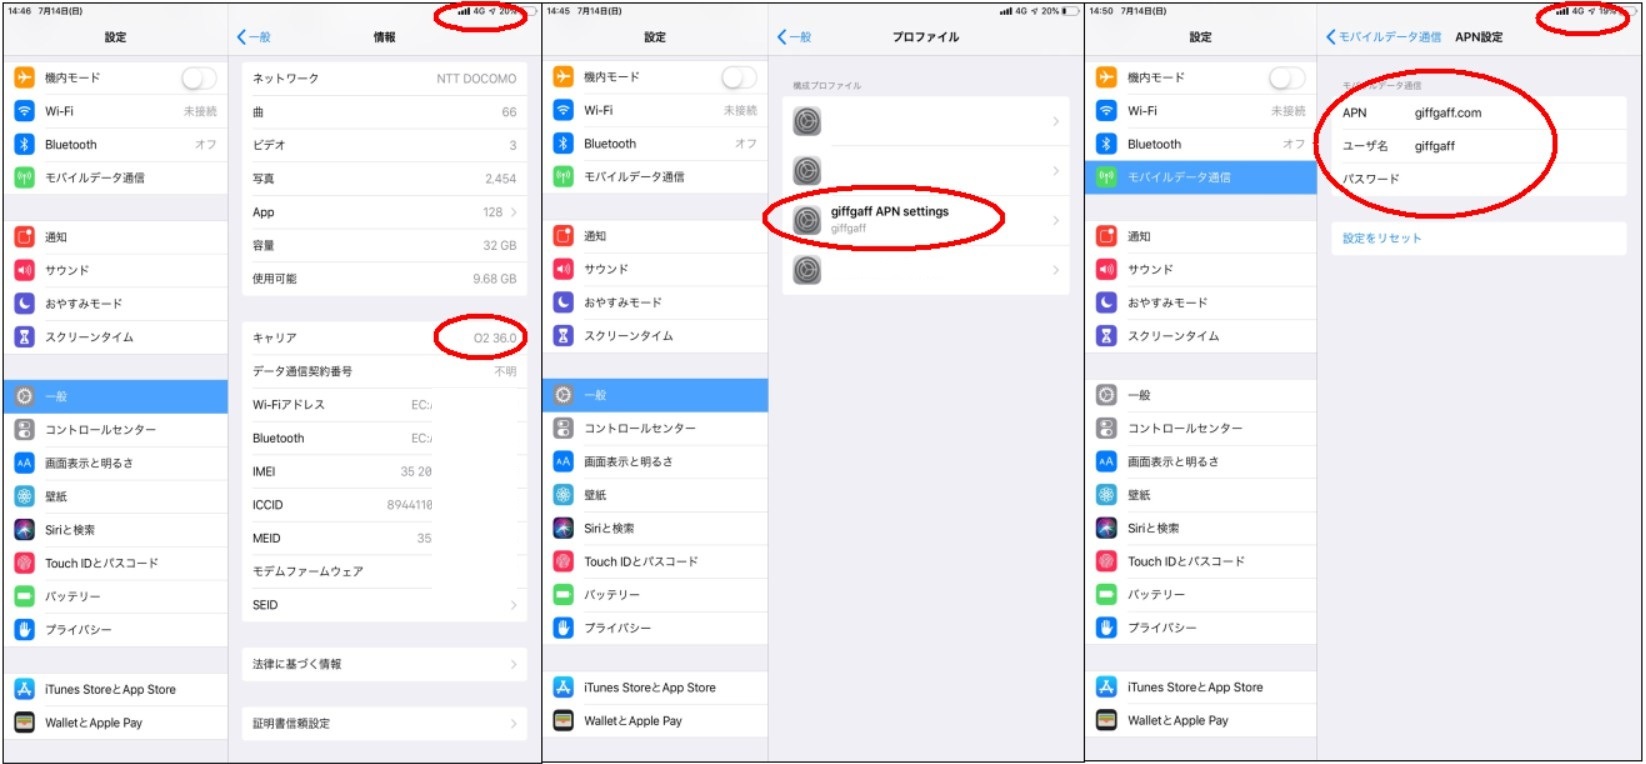Tap the 使用可能 row showing 9.68 GB
The image size is (1646, 764).
[384, 279]
